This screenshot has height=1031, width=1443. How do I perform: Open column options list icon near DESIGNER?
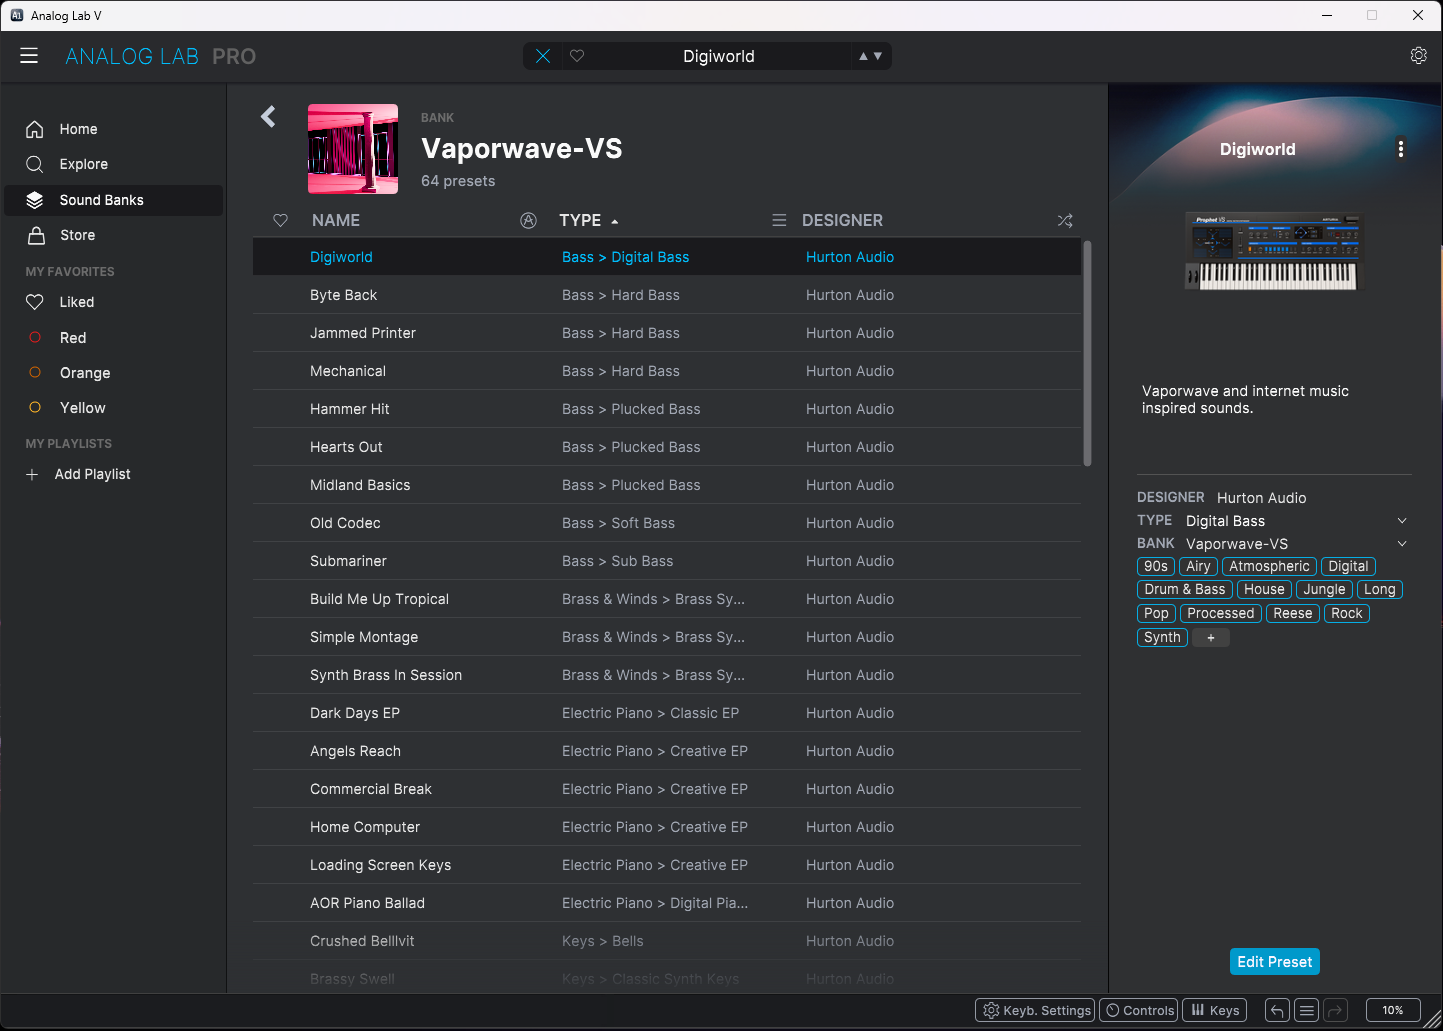pos(779,220)
